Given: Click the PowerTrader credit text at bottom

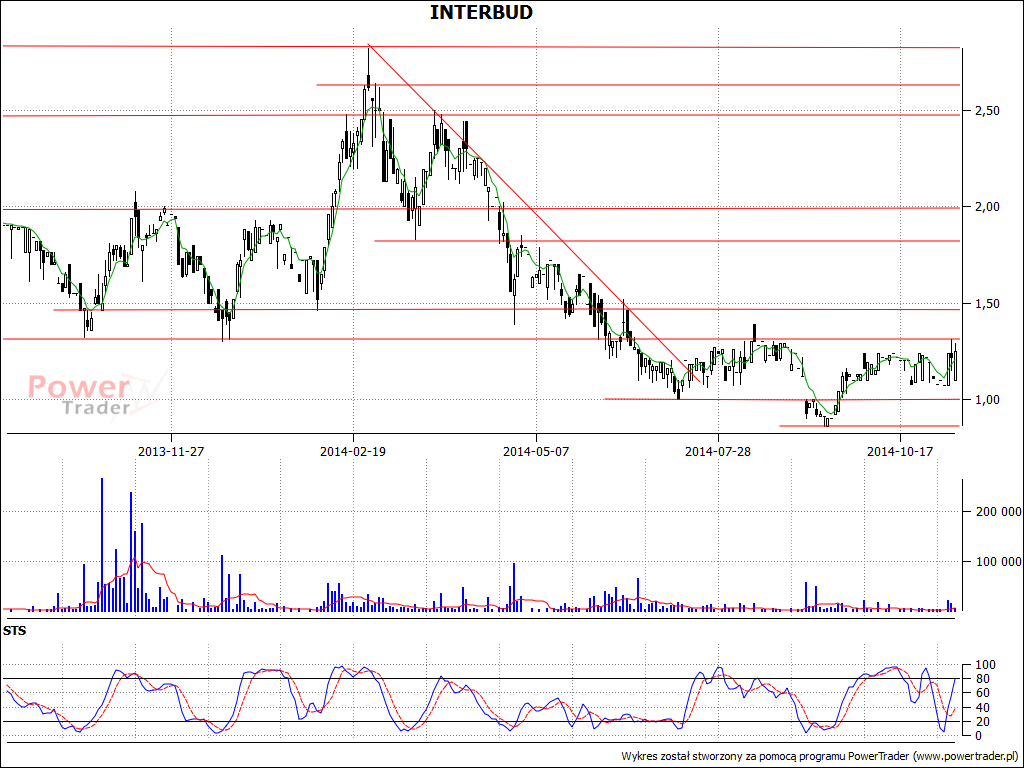Looking at the screenshot, I should point(820,756).
